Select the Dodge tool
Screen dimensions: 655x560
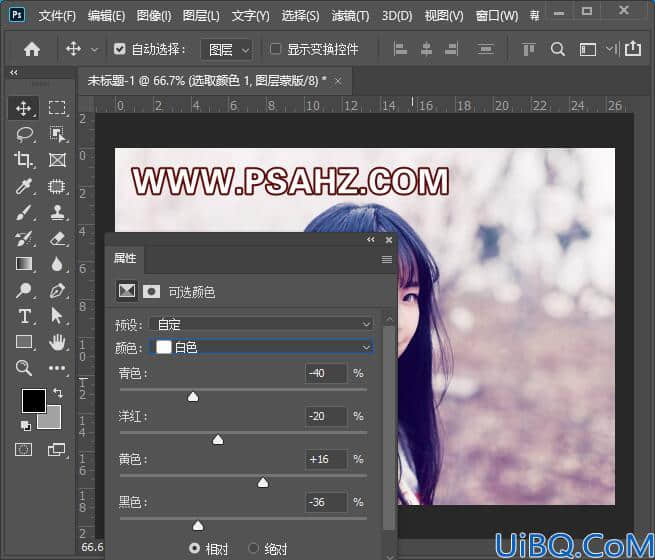24,290
